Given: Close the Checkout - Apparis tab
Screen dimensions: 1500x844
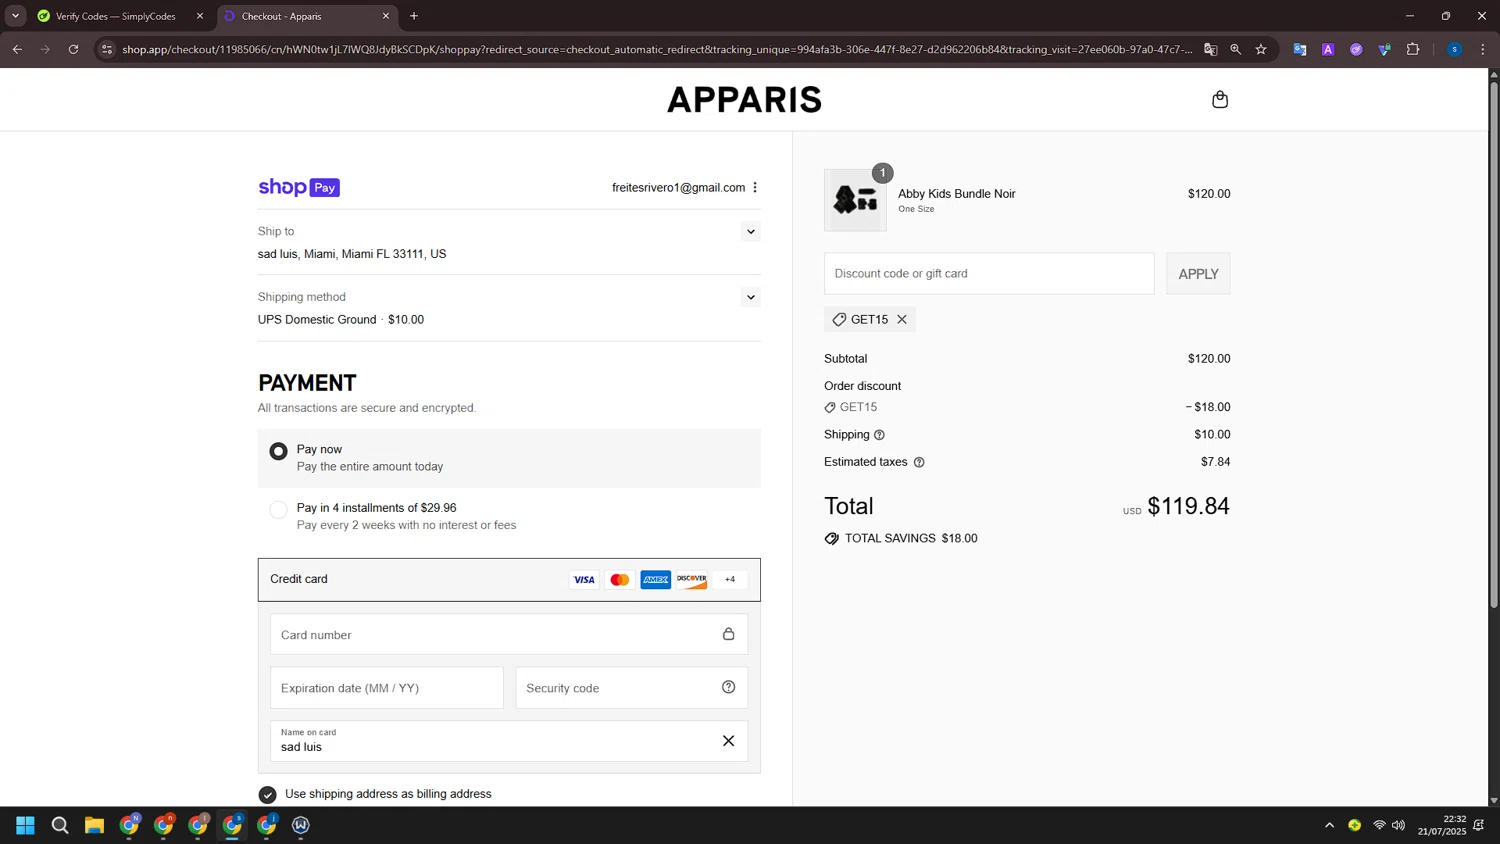Looking at the screenshot, I should click(x=386, y=16).
